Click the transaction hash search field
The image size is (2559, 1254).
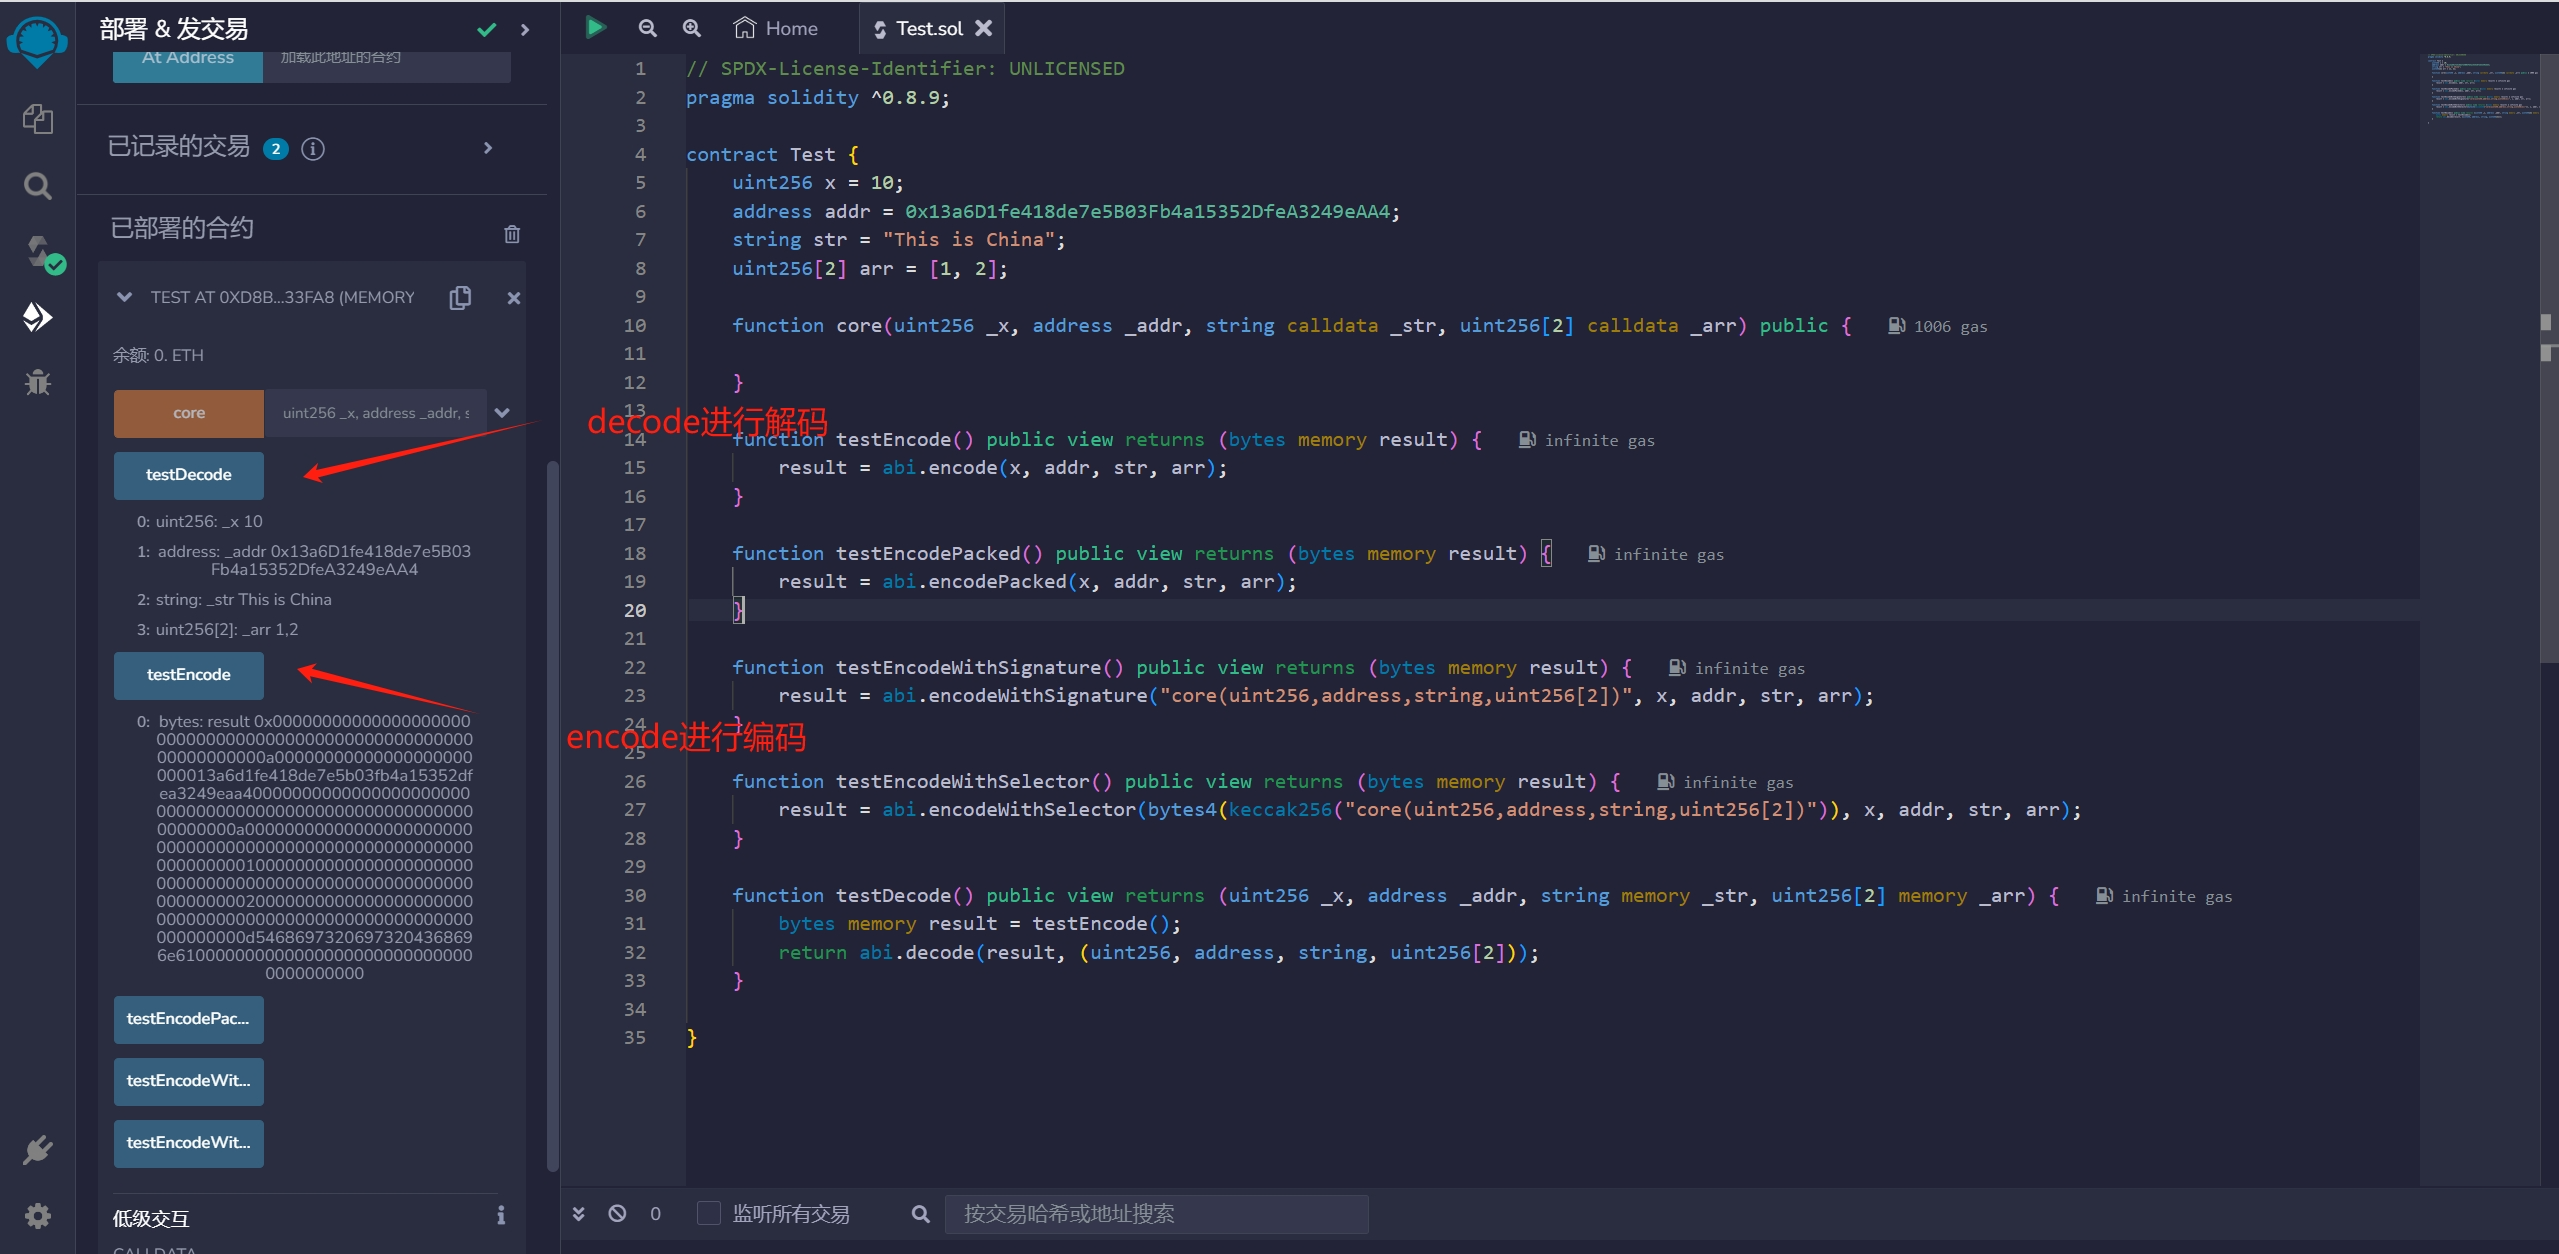pos(1155,1213)
